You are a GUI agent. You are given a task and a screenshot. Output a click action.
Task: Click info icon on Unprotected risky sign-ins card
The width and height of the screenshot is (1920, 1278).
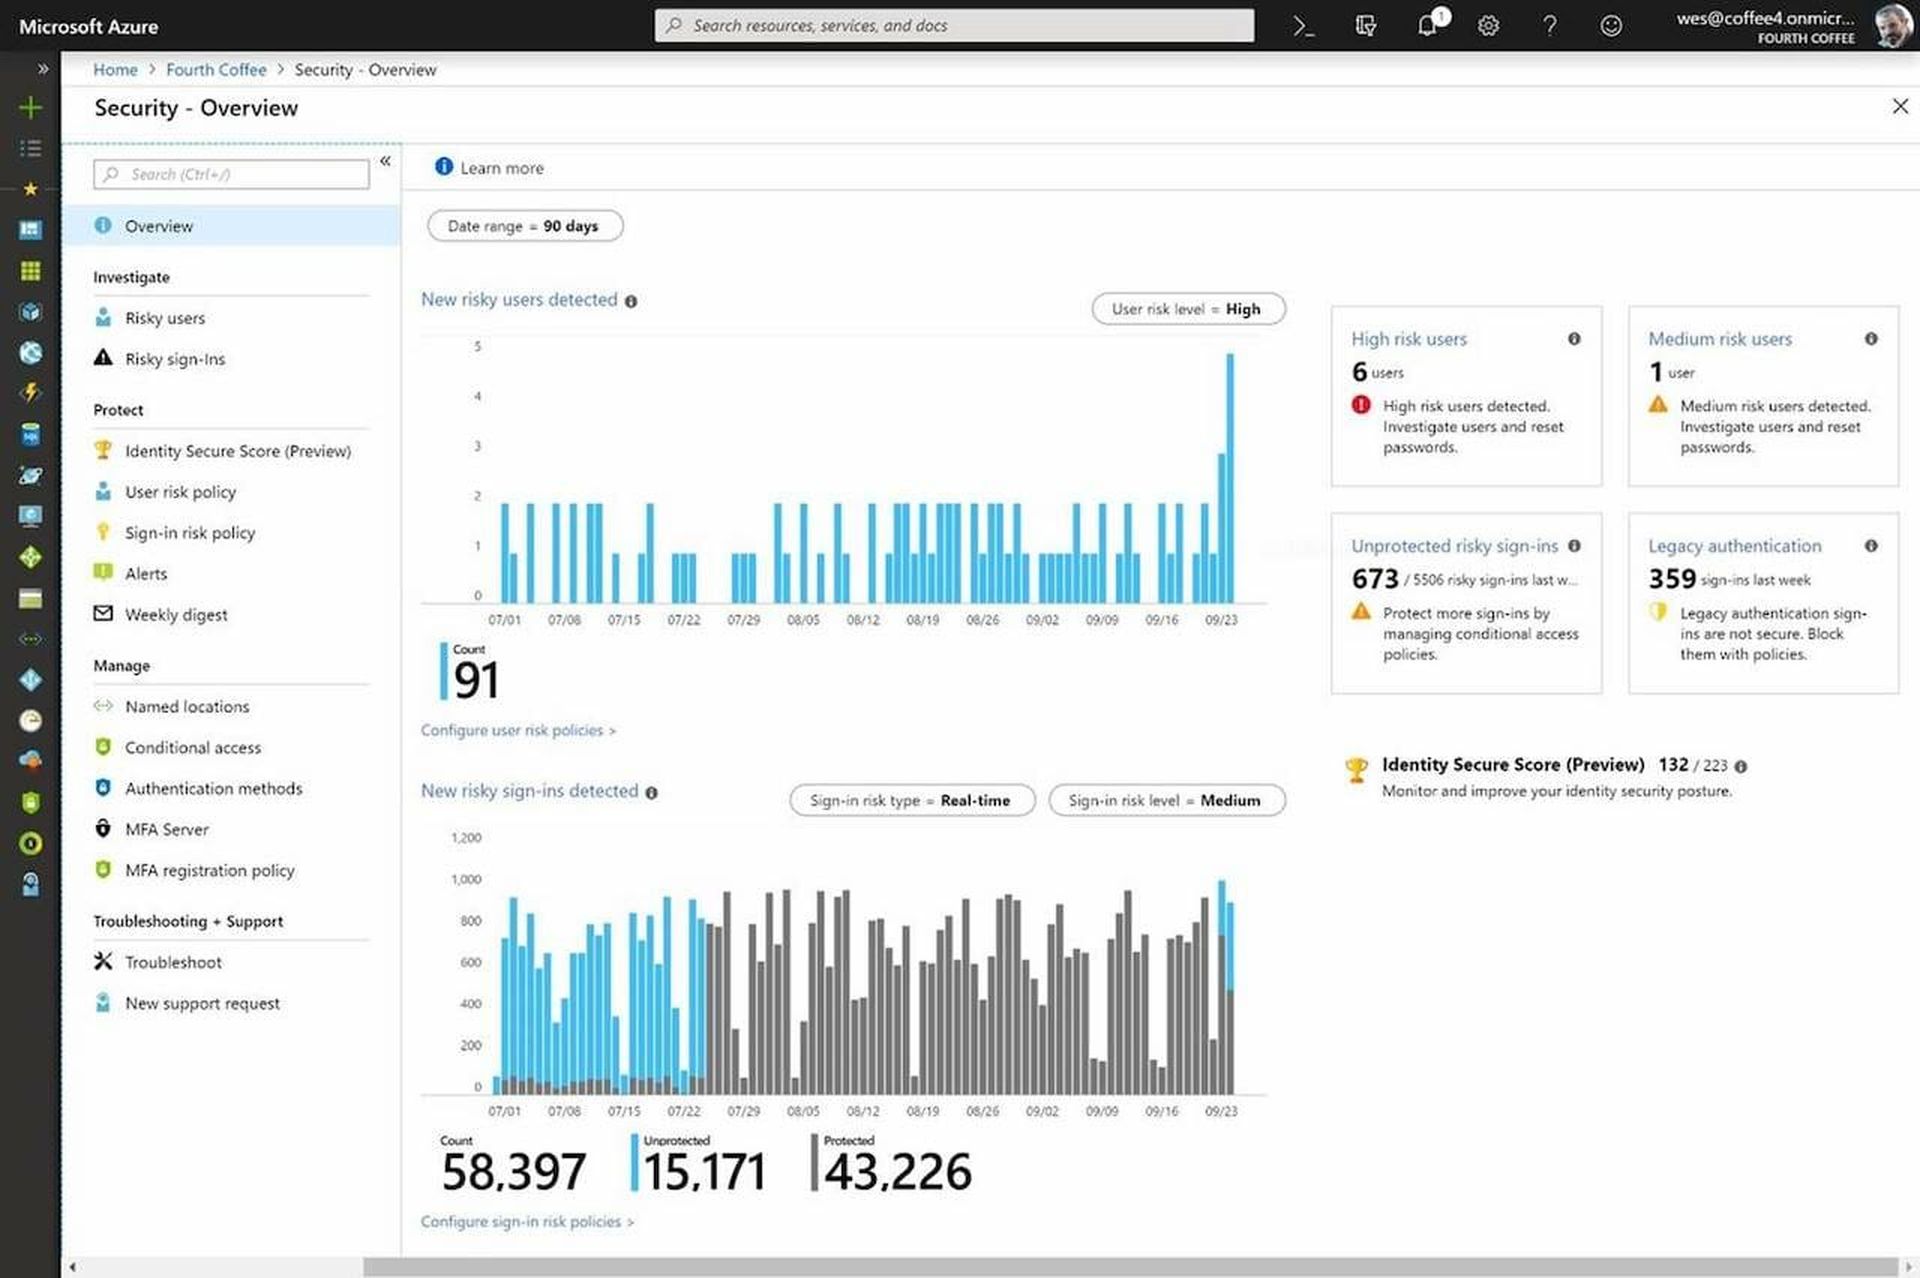[x=1574, y=546]
